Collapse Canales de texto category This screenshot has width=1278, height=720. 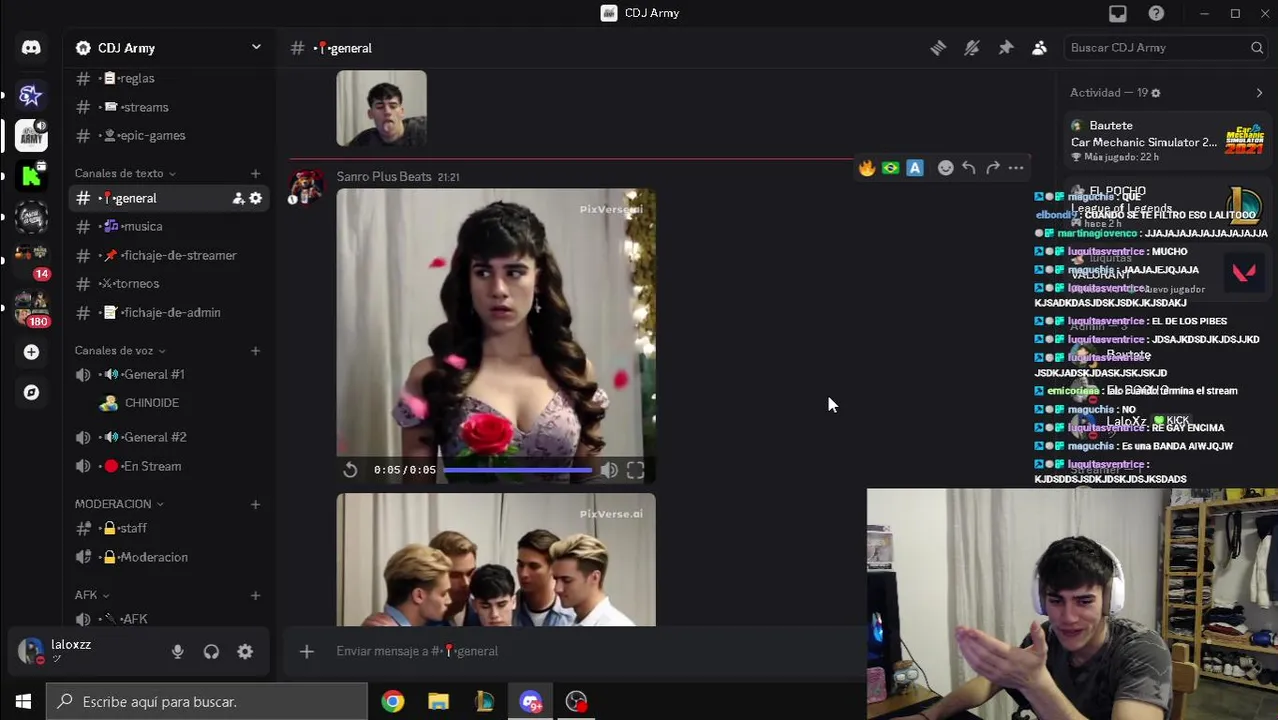[125, 174]
